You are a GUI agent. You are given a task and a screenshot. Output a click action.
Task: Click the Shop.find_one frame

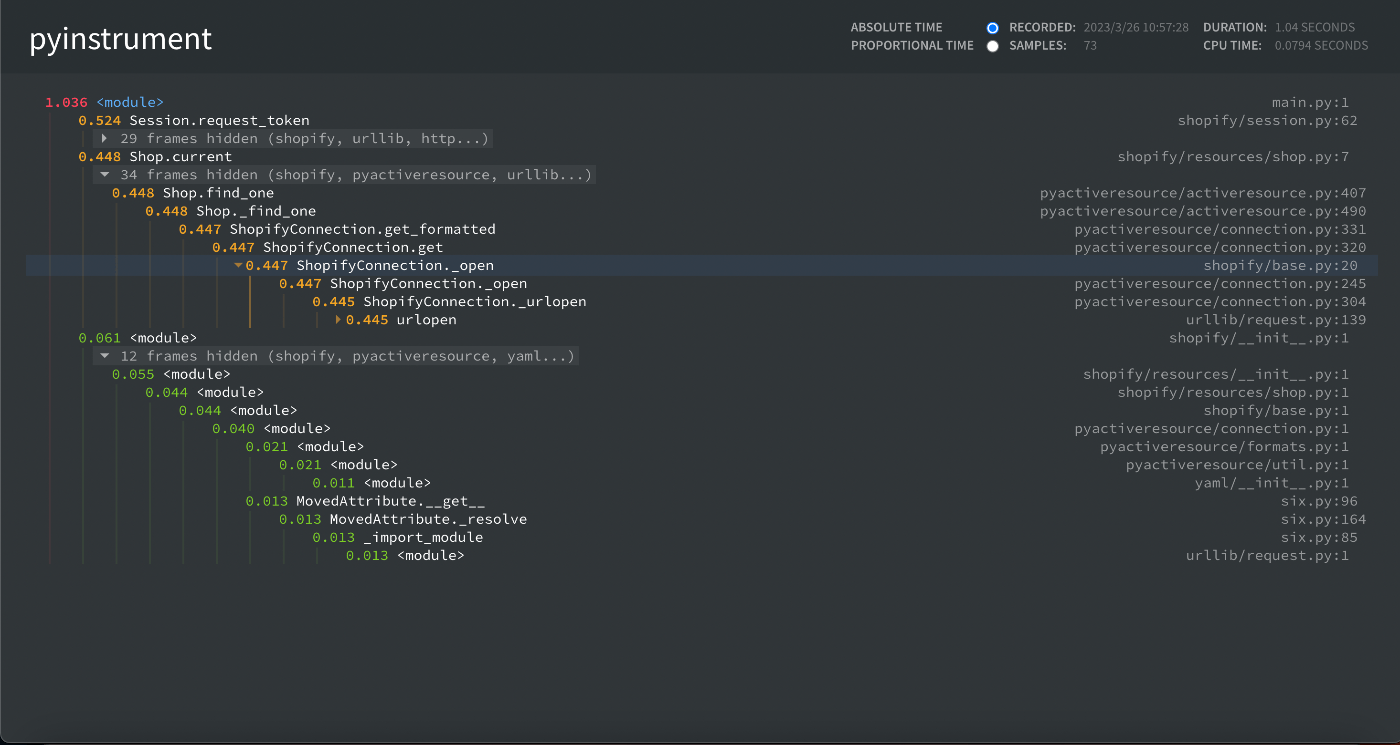[218, 193]
